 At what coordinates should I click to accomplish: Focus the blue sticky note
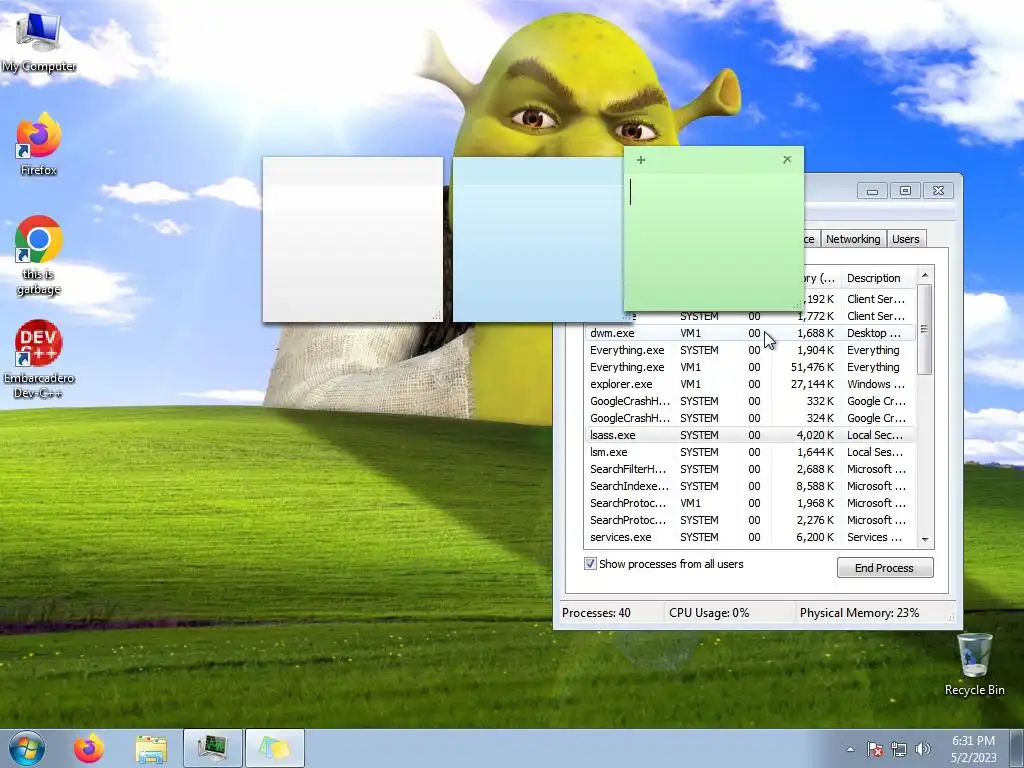click(x=537, y=240)
